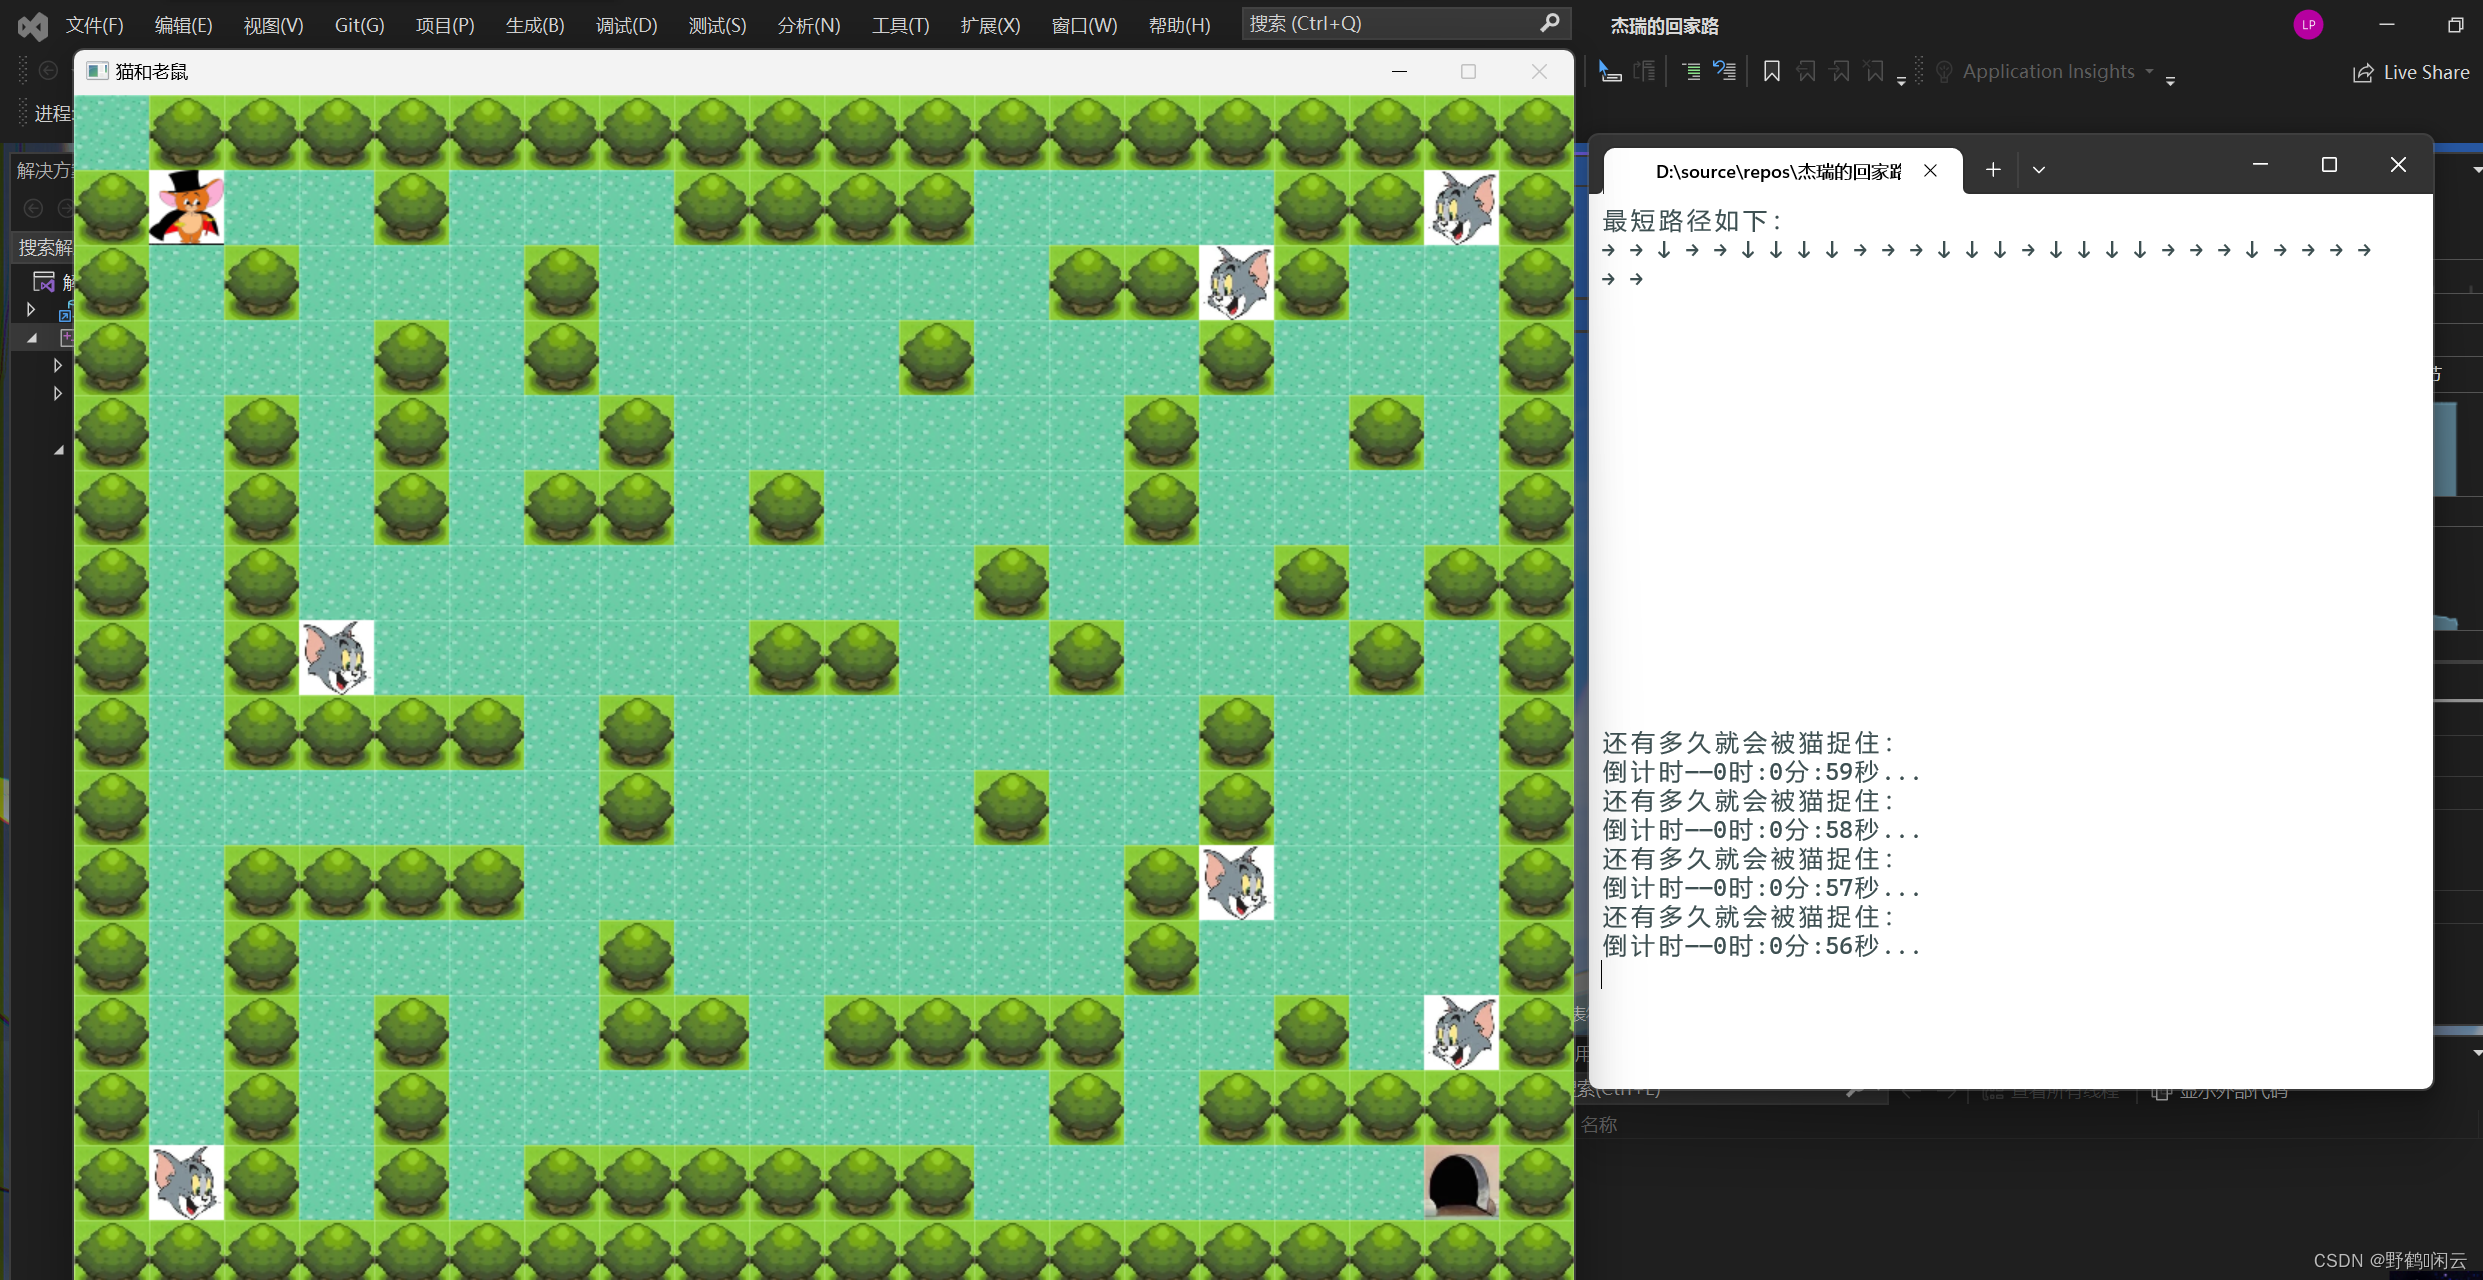2483x1280 pixels.
Task: Click the Tom cat at the maze's bottom-left
Action: (187, 1183)
